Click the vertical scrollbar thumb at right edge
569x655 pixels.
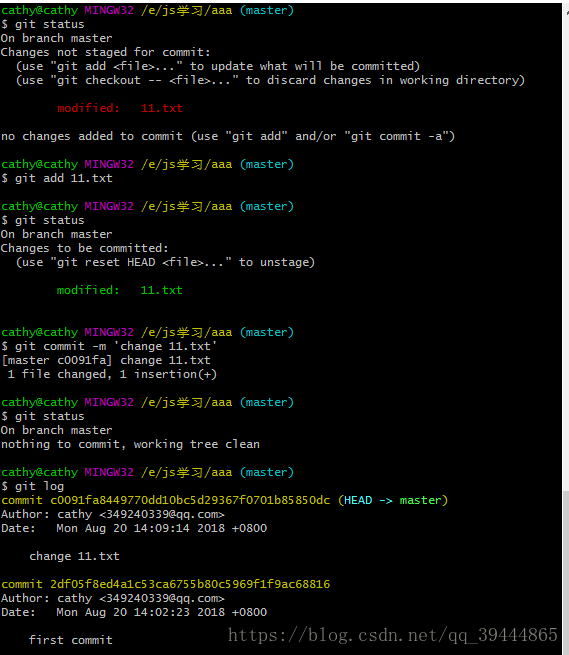(566, 572)
